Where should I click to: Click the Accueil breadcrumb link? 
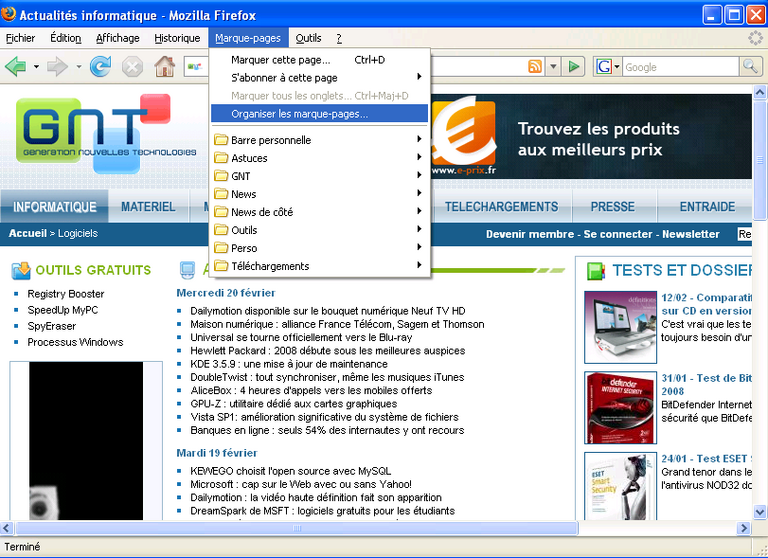(27, 233)
